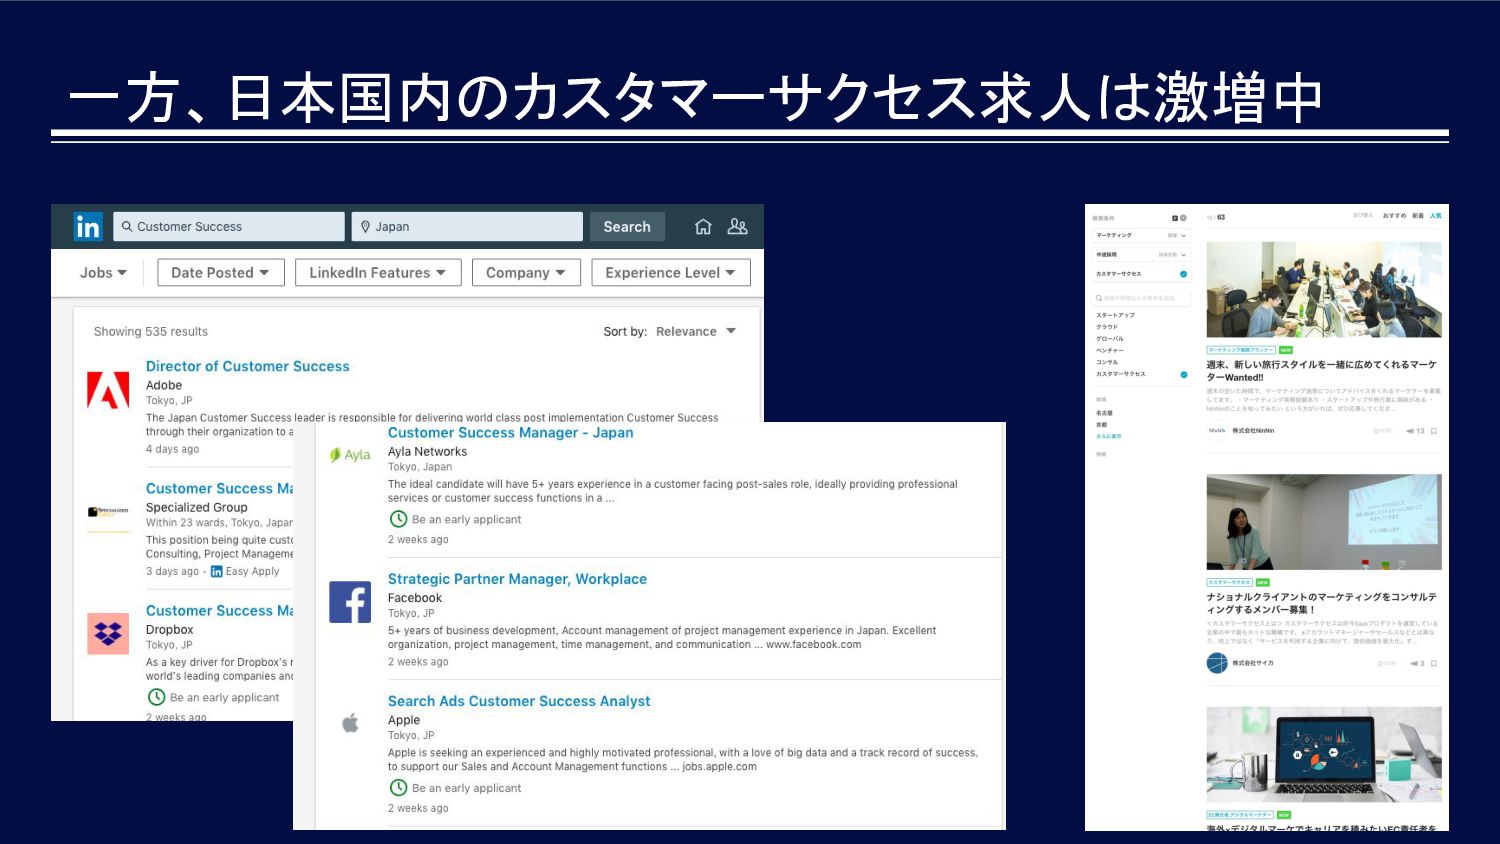The image size is (1500, 844).
Task: Select the ベンチャー tag filter
Action: 1110,351
